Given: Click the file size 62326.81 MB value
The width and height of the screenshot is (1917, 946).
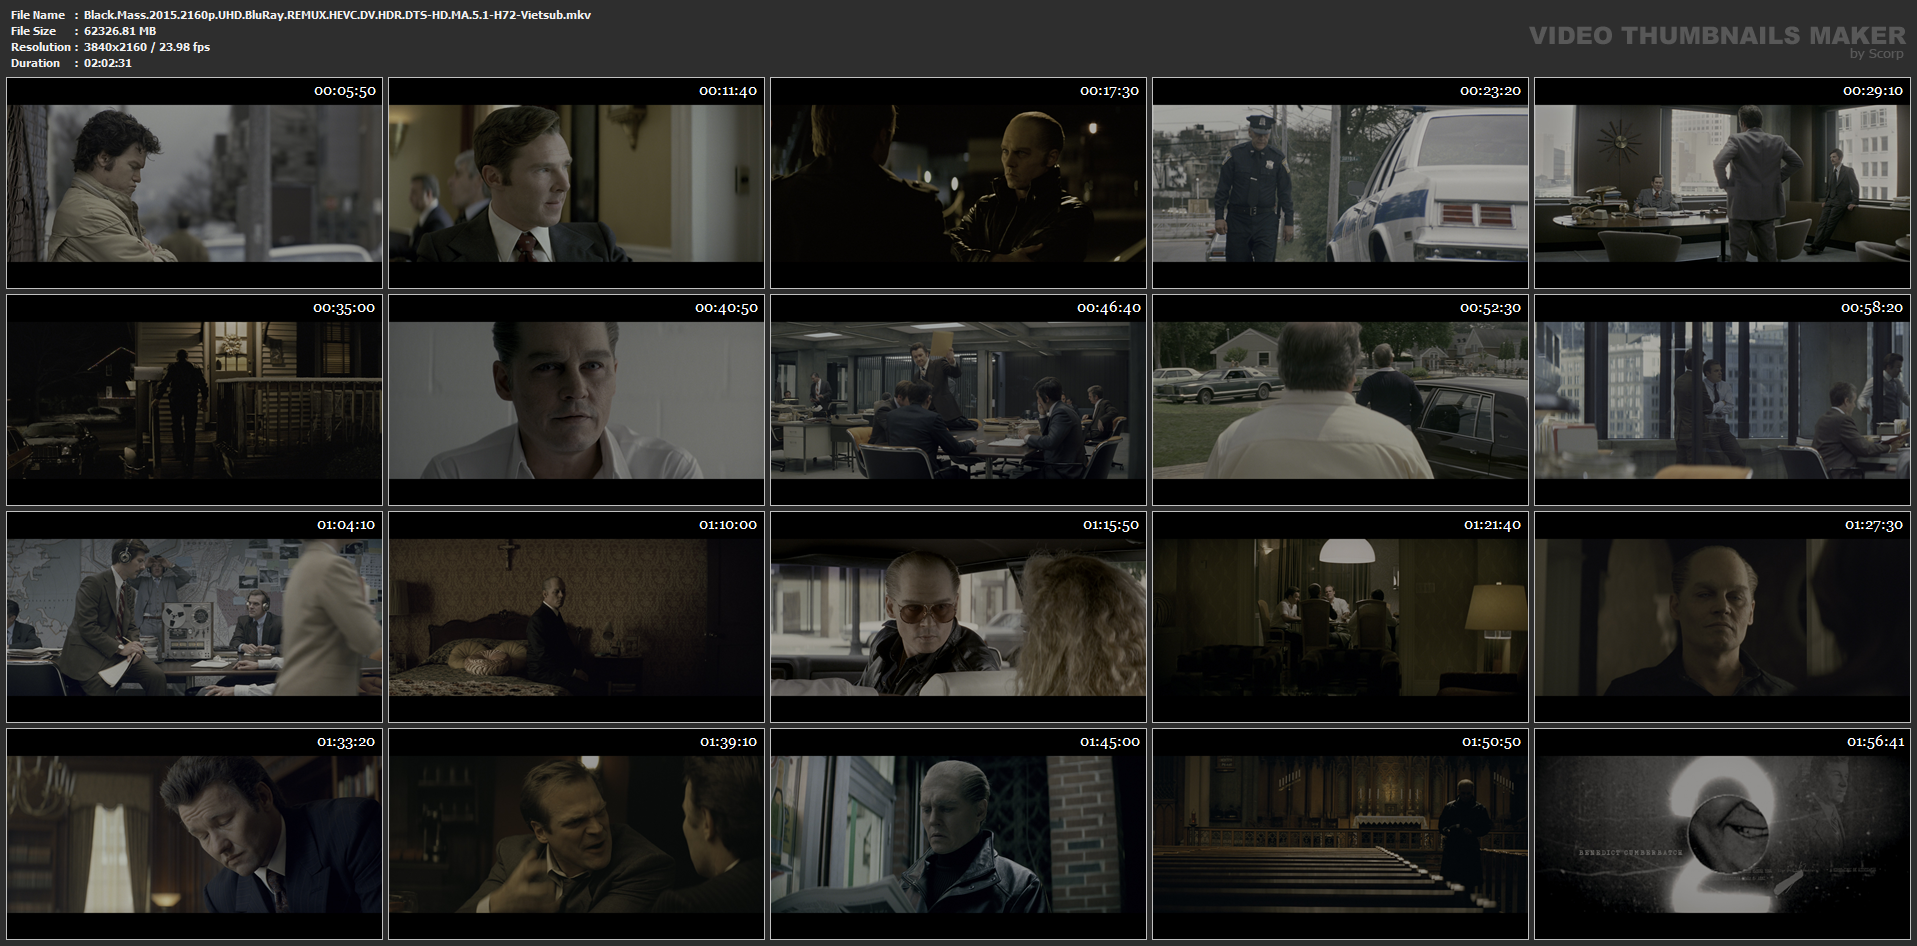Looking at the screenshot, I should pyautogui.click(x=120, y=31).
